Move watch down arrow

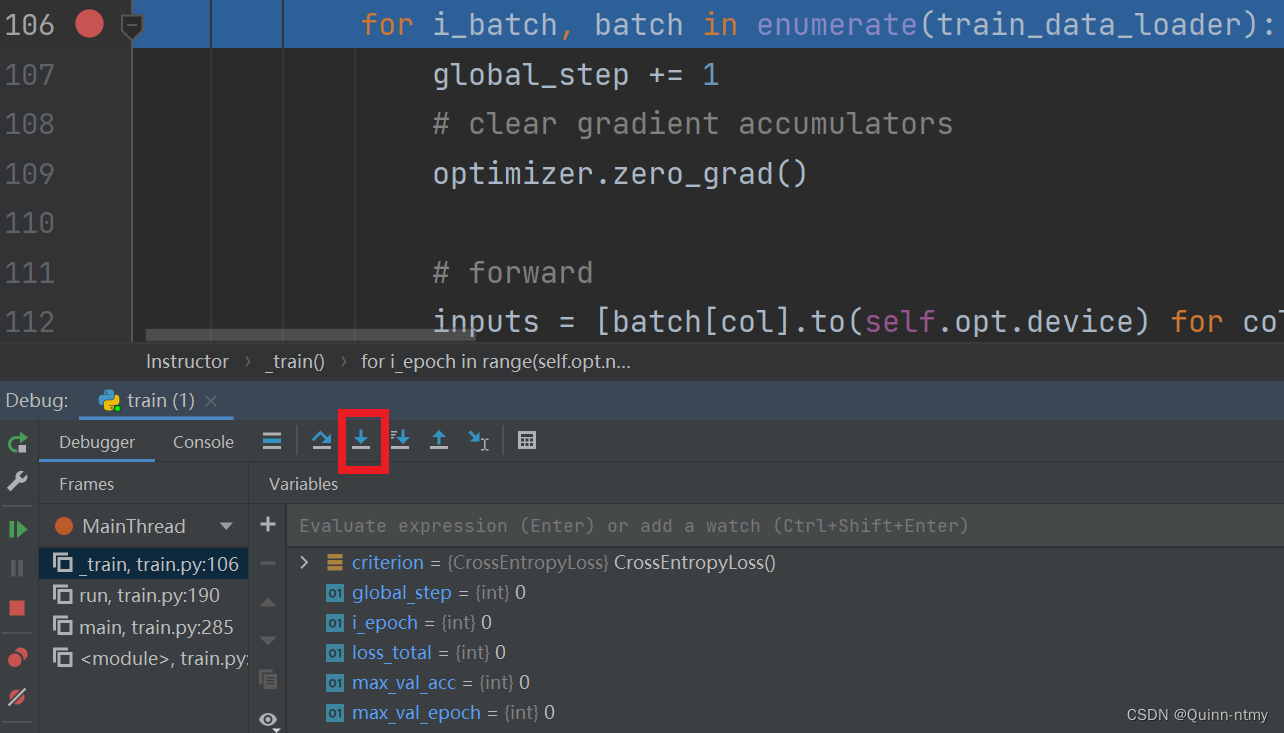click(268, 640)
